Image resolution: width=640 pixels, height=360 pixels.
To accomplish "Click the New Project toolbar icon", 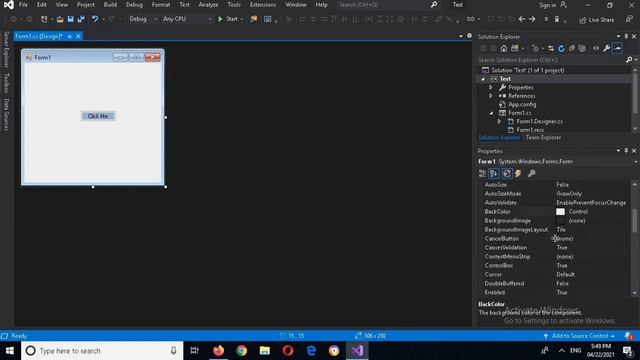I will click(x=44, y=19).
